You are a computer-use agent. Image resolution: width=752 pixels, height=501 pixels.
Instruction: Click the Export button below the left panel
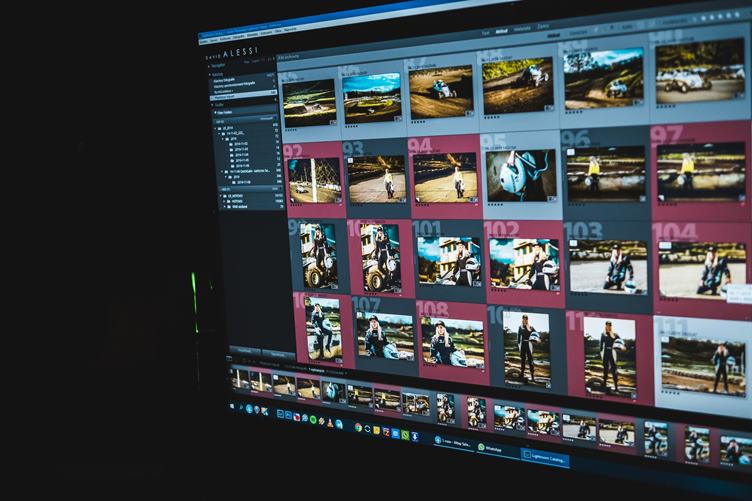(278, 355)
